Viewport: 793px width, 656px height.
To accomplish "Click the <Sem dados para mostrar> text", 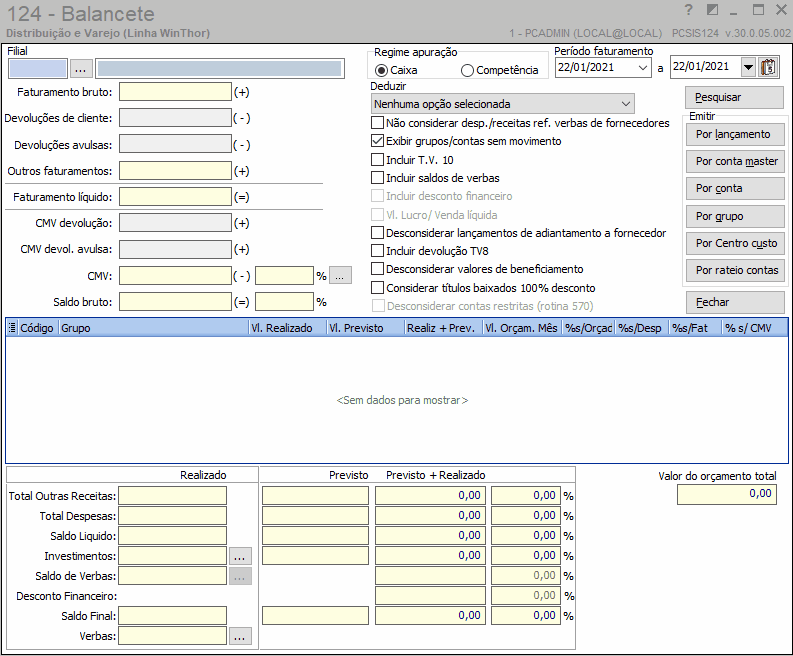I will pos(402,400).
